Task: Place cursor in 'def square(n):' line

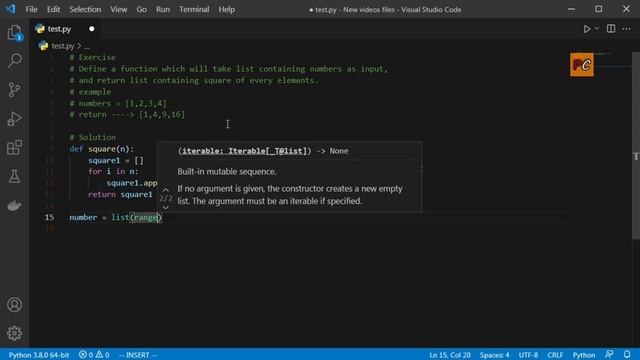Action: coord(101,149)
